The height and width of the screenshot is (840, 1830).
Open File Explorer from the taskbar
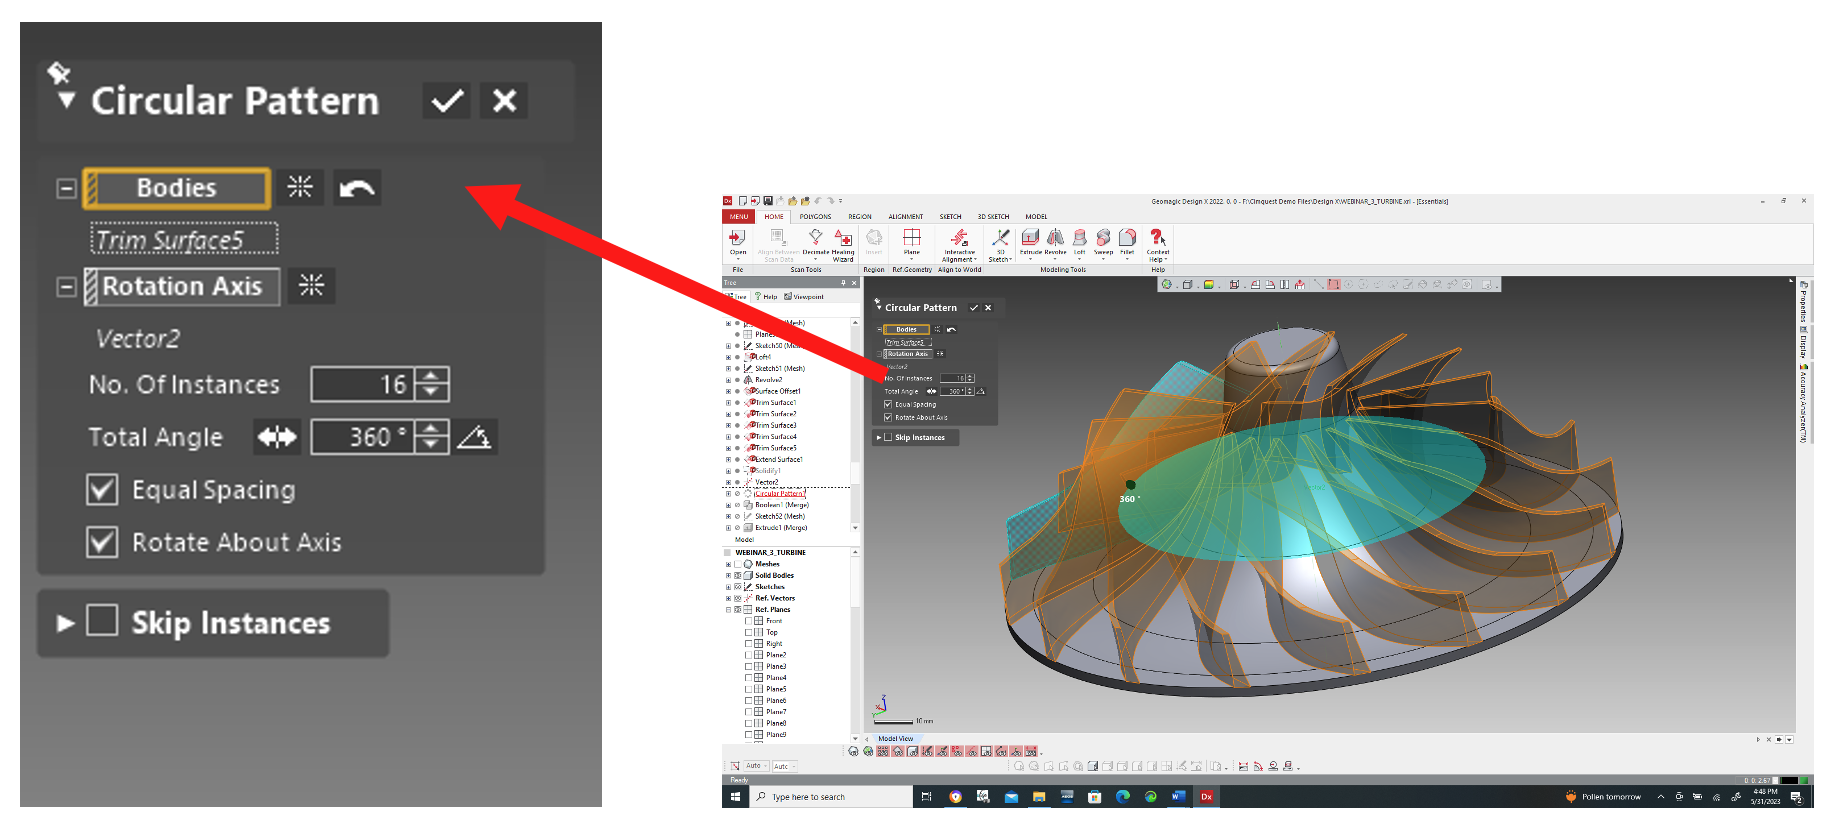point(1039,797)
